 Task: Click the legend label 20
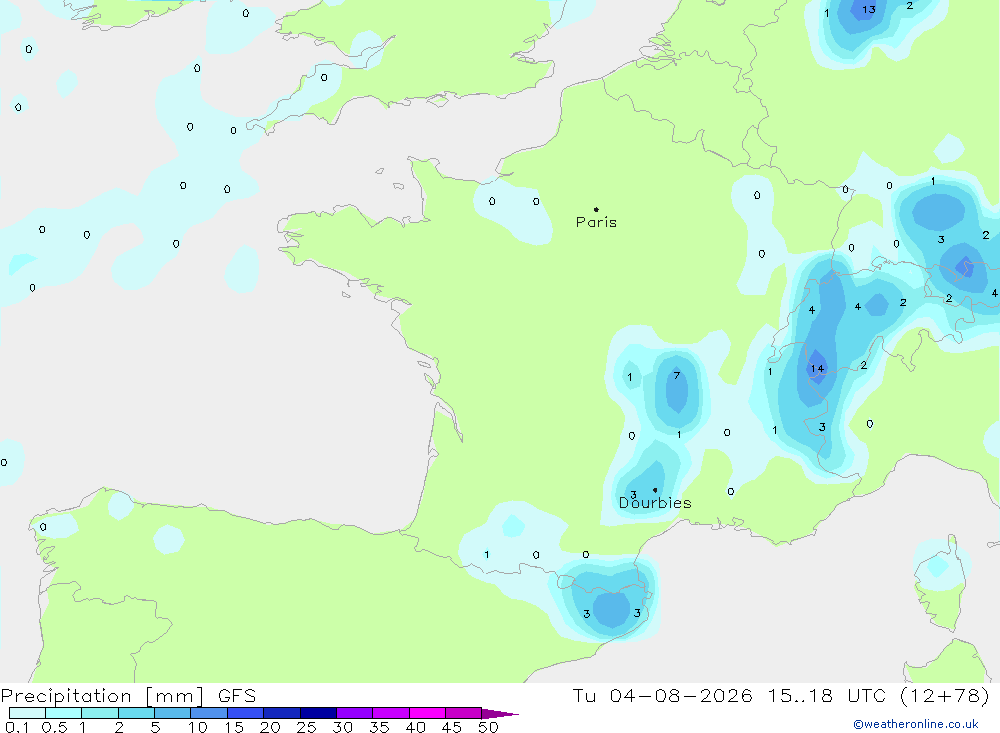pyautogui.click(x=270, y=727)
